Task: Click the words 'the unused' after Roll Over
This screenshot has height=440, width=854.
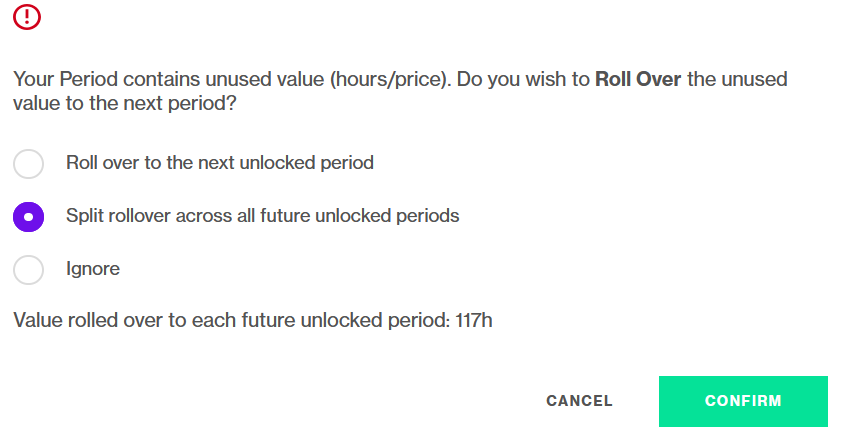Action: click(737, 80)
